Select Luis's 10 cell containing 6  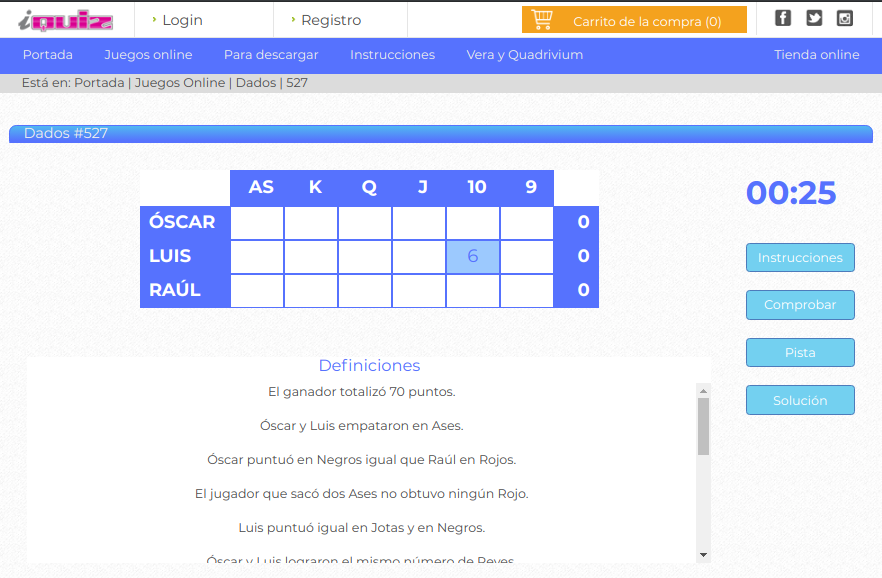coord(473,257)
